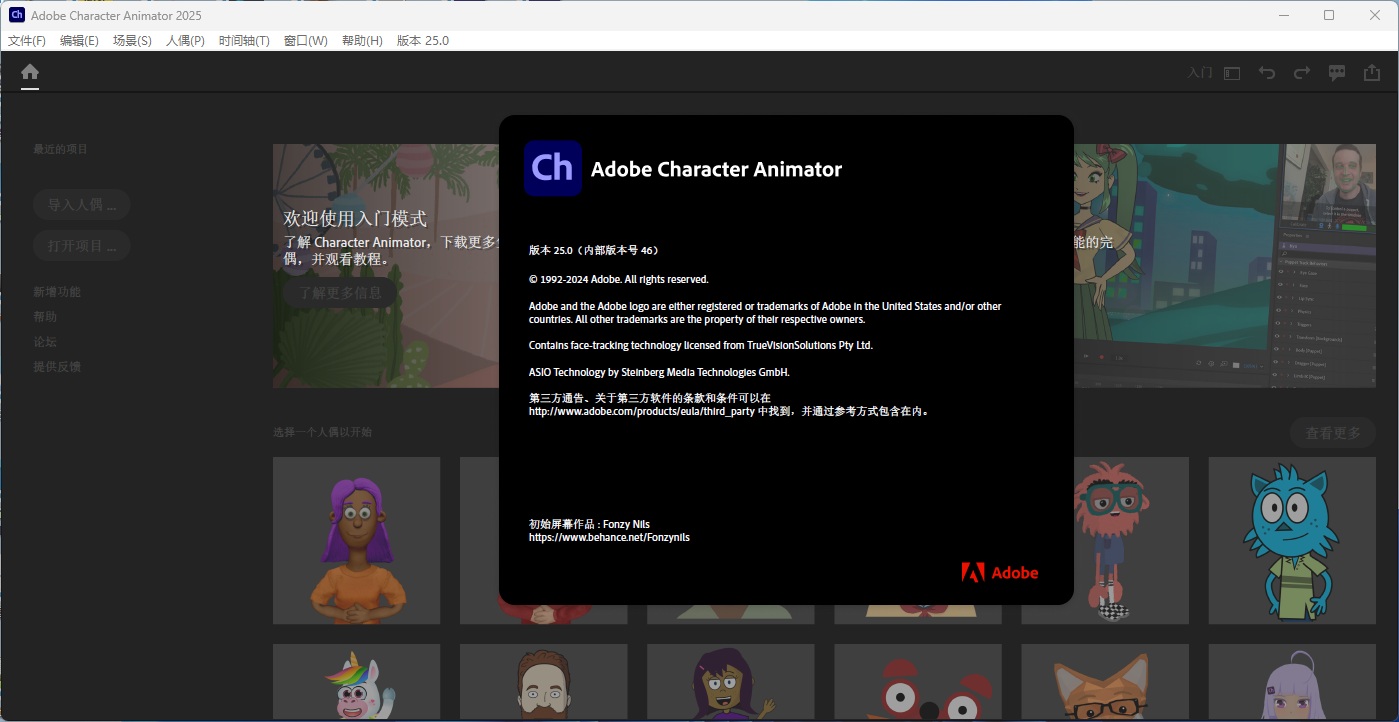Select the purple-haired woman puppet in orange shirt
Screen dimensions: 1399x722
(x=356, y=541)
